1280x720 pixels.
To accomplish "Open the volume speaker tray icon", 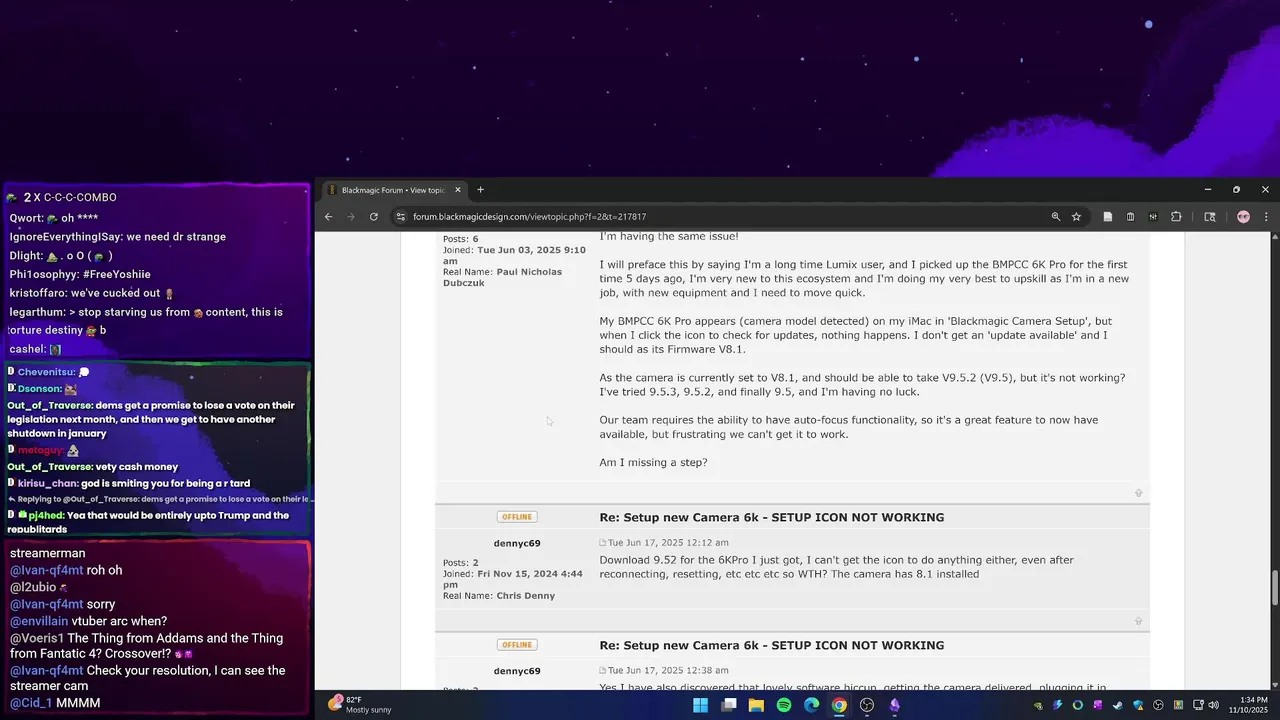I will click(x=1213, y=705).
